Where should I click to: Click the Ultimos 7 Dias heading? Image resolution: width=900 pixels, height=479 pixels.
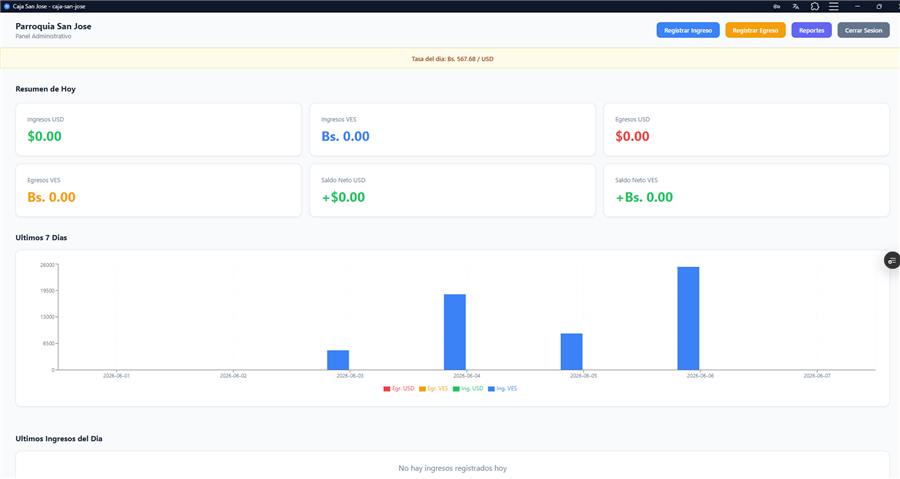click(41, 237)
